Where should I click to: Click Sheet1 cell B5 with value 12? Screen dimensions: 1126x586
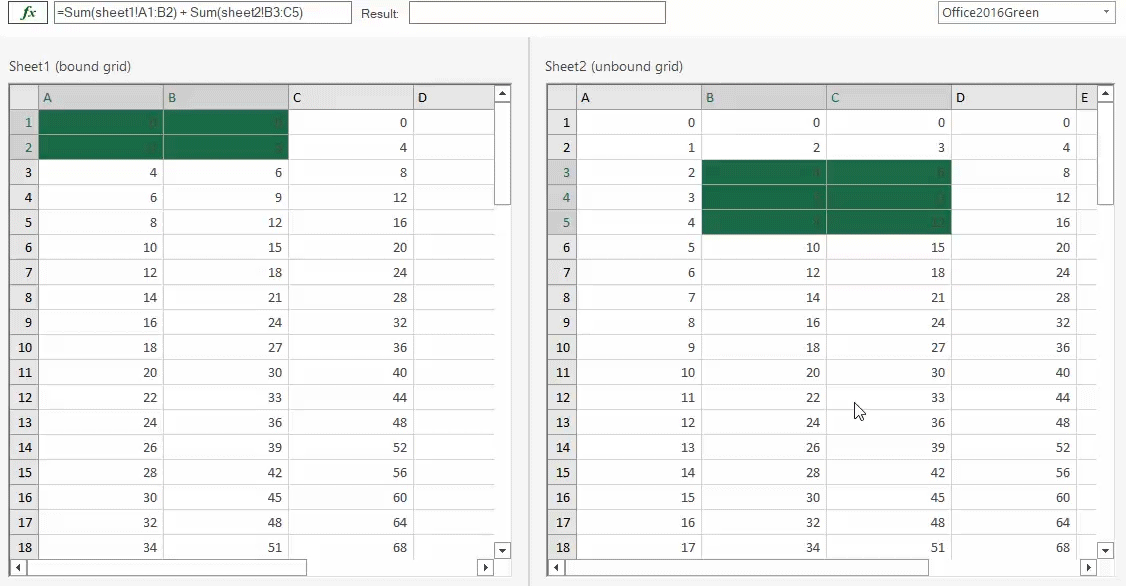tap(225, 222)
